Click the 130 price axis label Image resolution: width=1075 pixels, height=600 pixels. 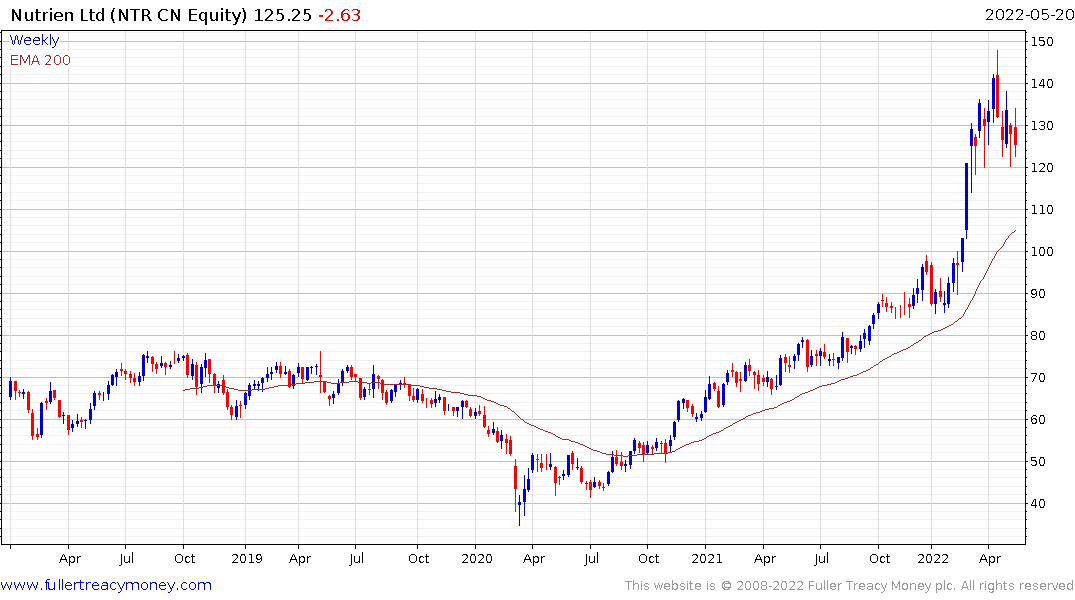point(1042,125)
